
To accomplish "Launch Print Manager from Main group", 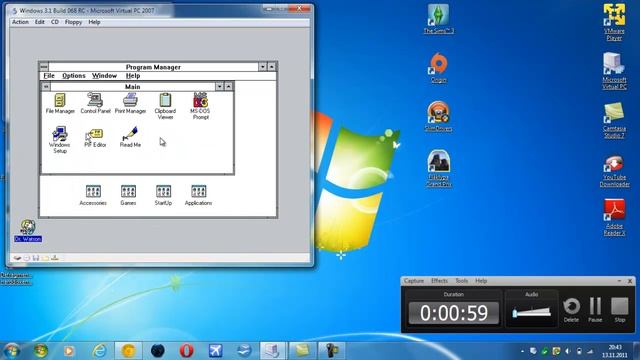I will pos(130,103).
